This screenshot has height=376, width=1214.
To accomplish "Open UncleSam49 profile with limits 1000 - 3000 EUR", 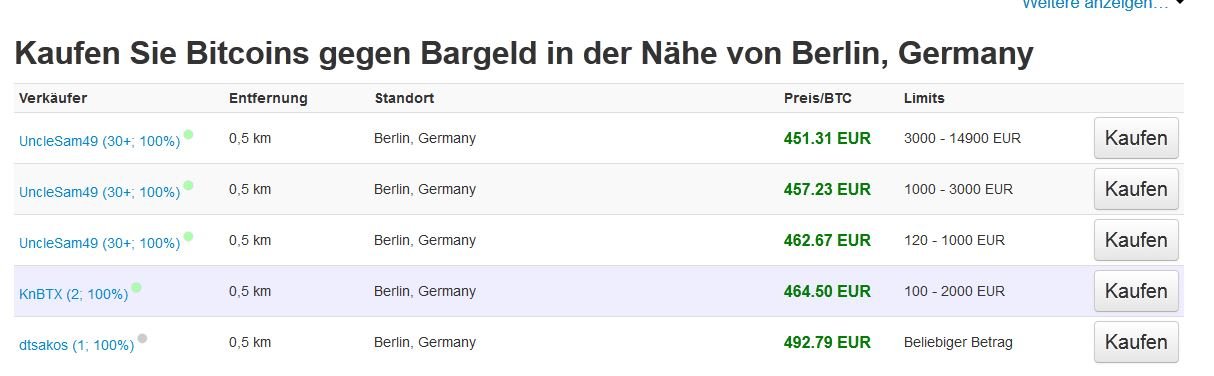I will [99, 192].
